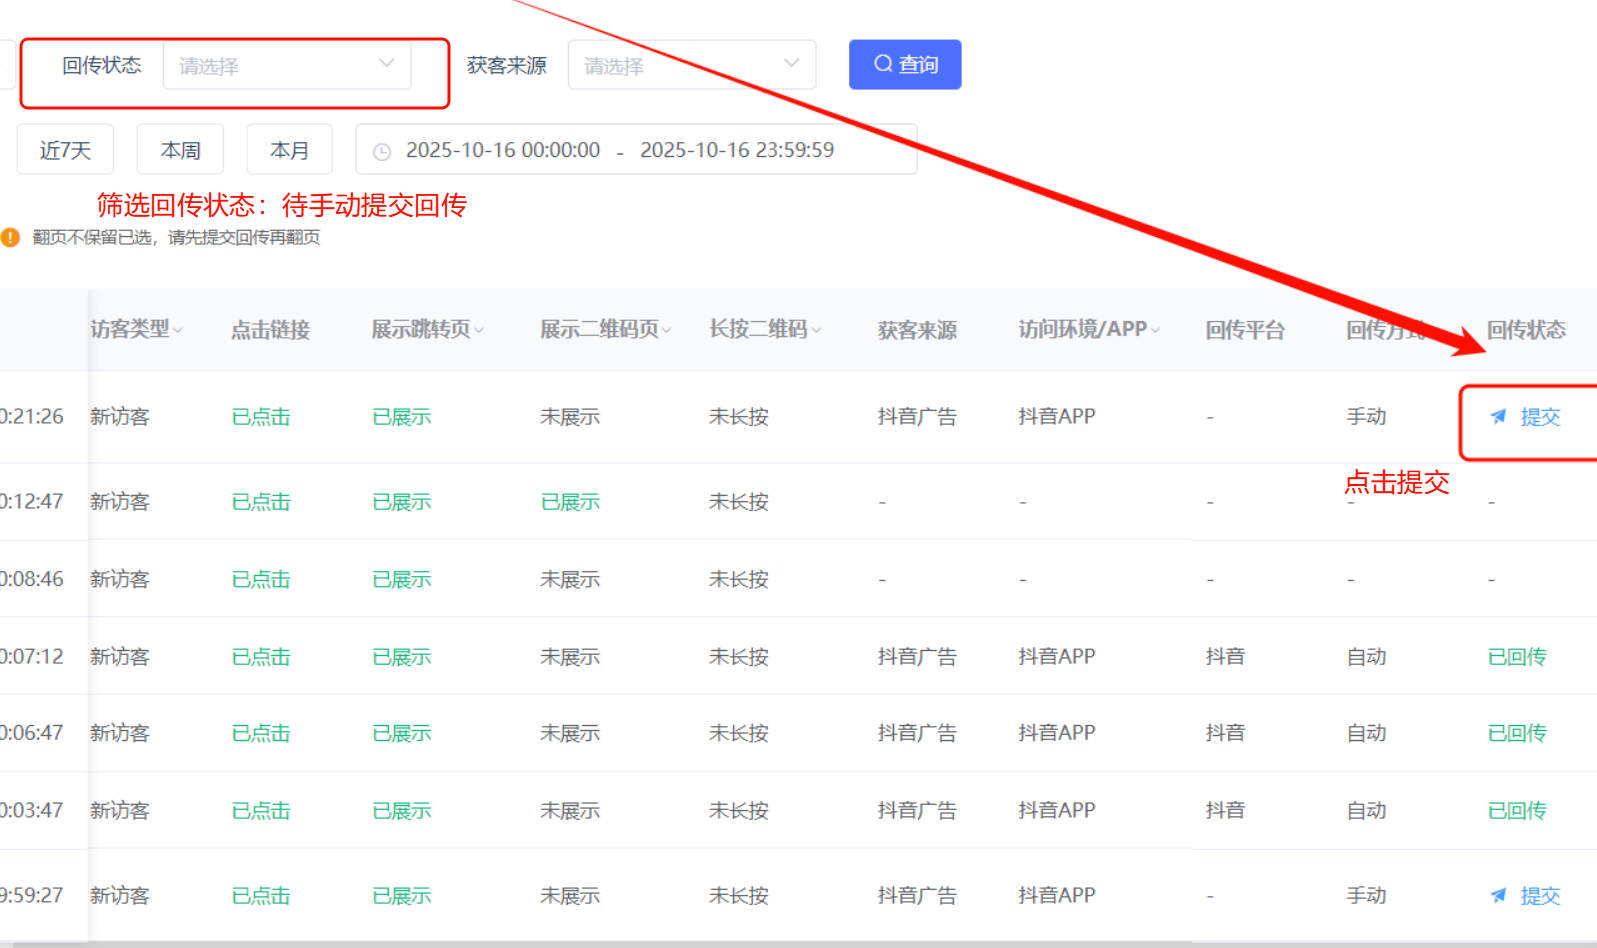Open the 回传状态 filter dropdown
Image resolution: width=1597 pixels, height=948 pixels.
286,66
